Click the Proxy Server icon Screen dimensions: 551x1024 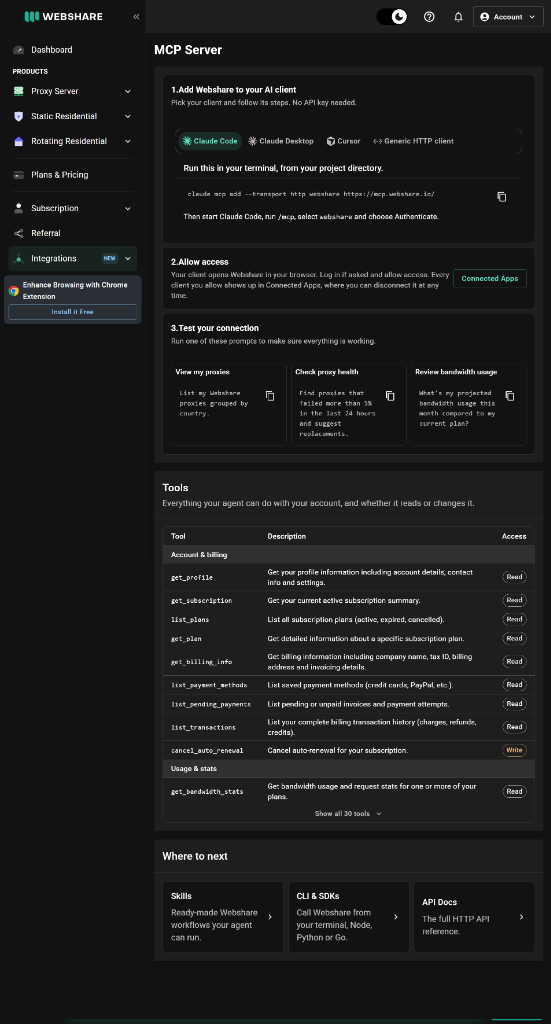click(x=18, y=91)
